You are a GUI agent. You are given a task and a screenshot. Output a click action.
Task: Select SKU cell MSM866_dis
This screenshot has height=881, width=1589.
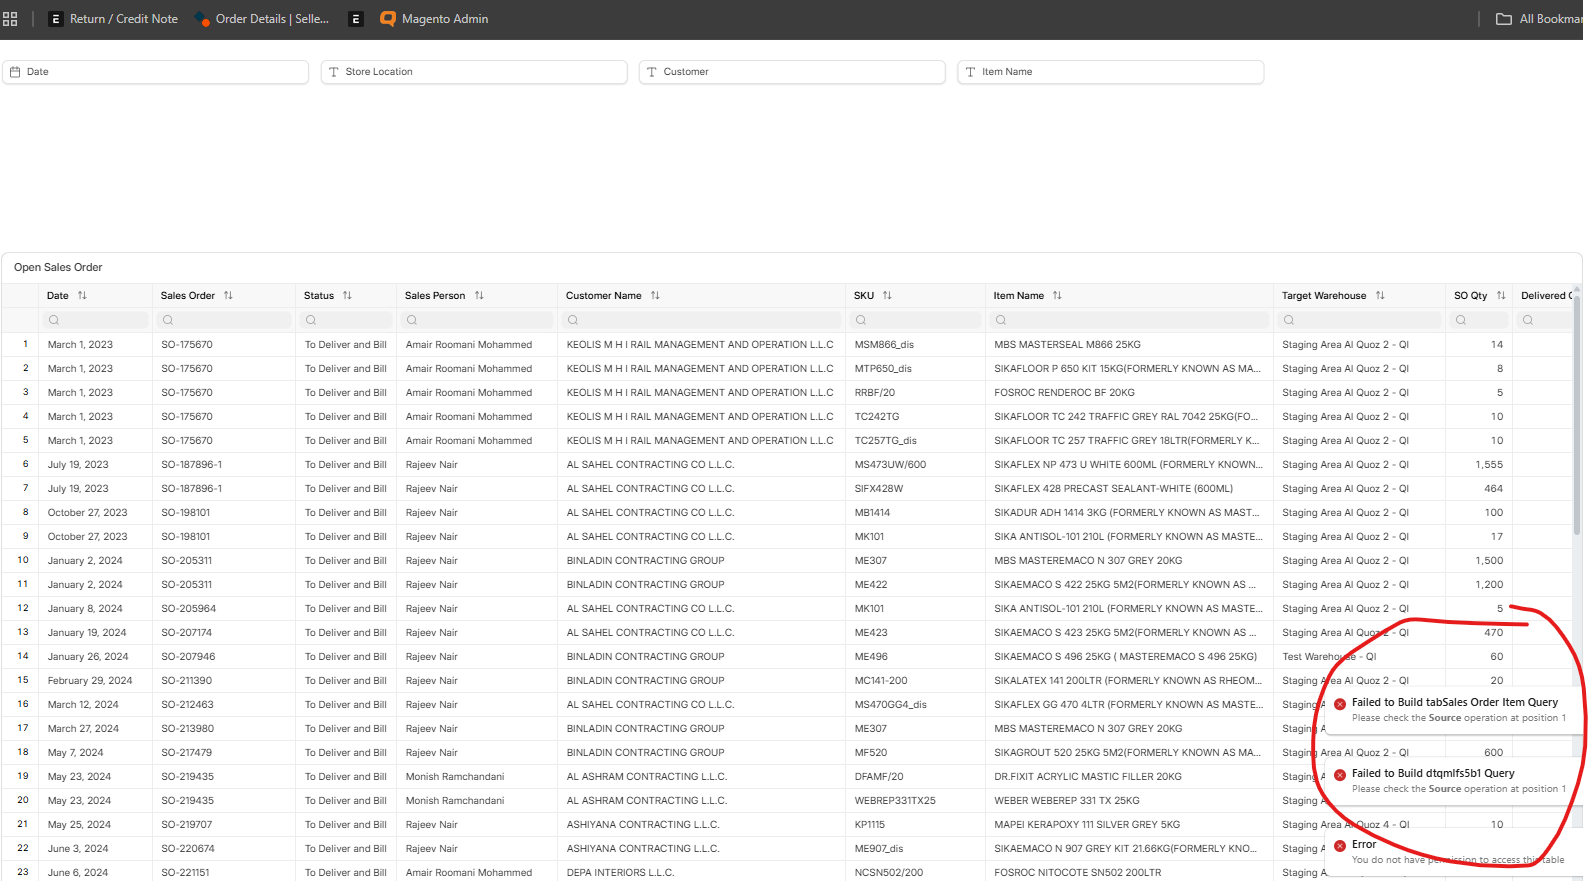(x=884, y=345)
